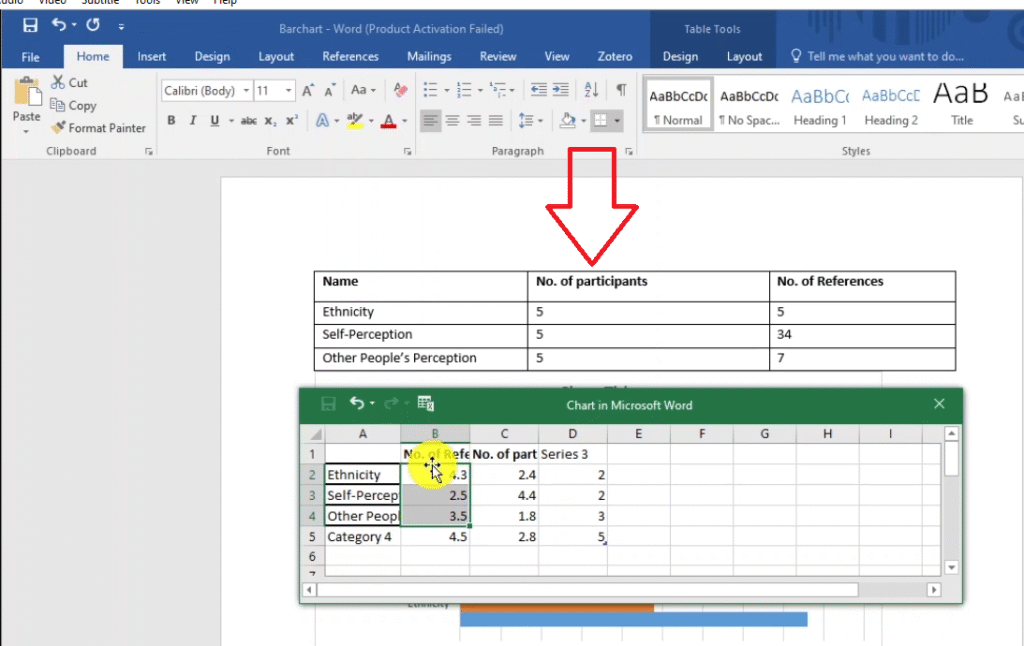Open the font size dropdown

click(289, 91)
